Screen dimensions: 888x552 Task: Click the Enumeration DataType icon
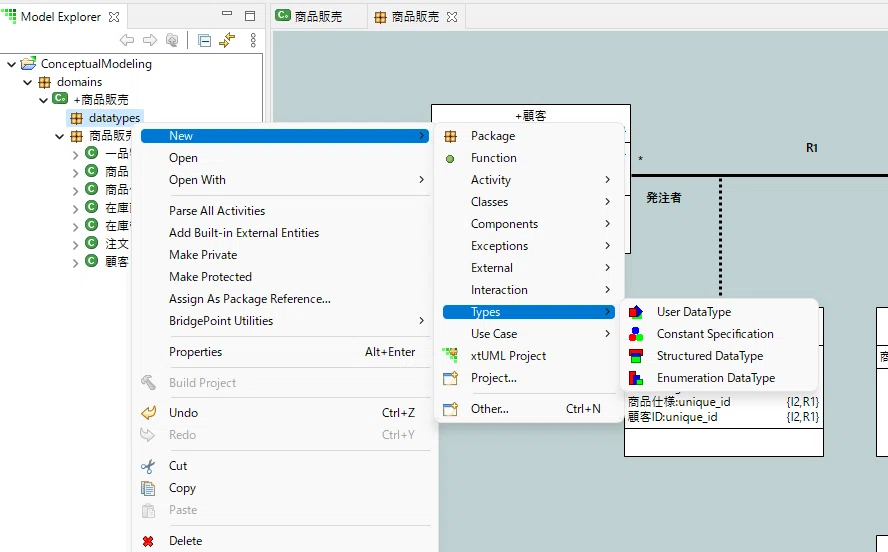(635, 378)
